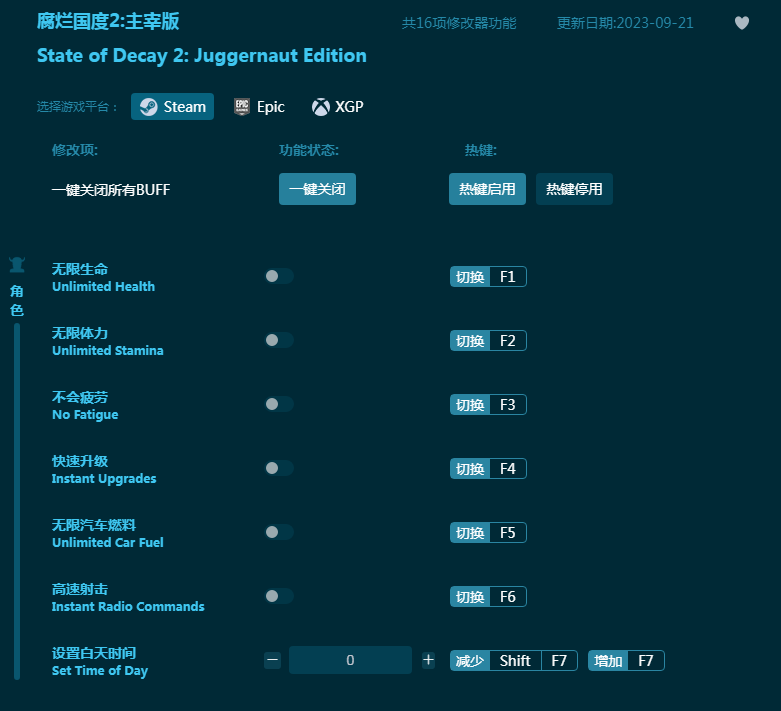781x711 pixels.
Task: Click the left sidebar scrollbar
Action: pyautogui.click(x=17, y=501)
